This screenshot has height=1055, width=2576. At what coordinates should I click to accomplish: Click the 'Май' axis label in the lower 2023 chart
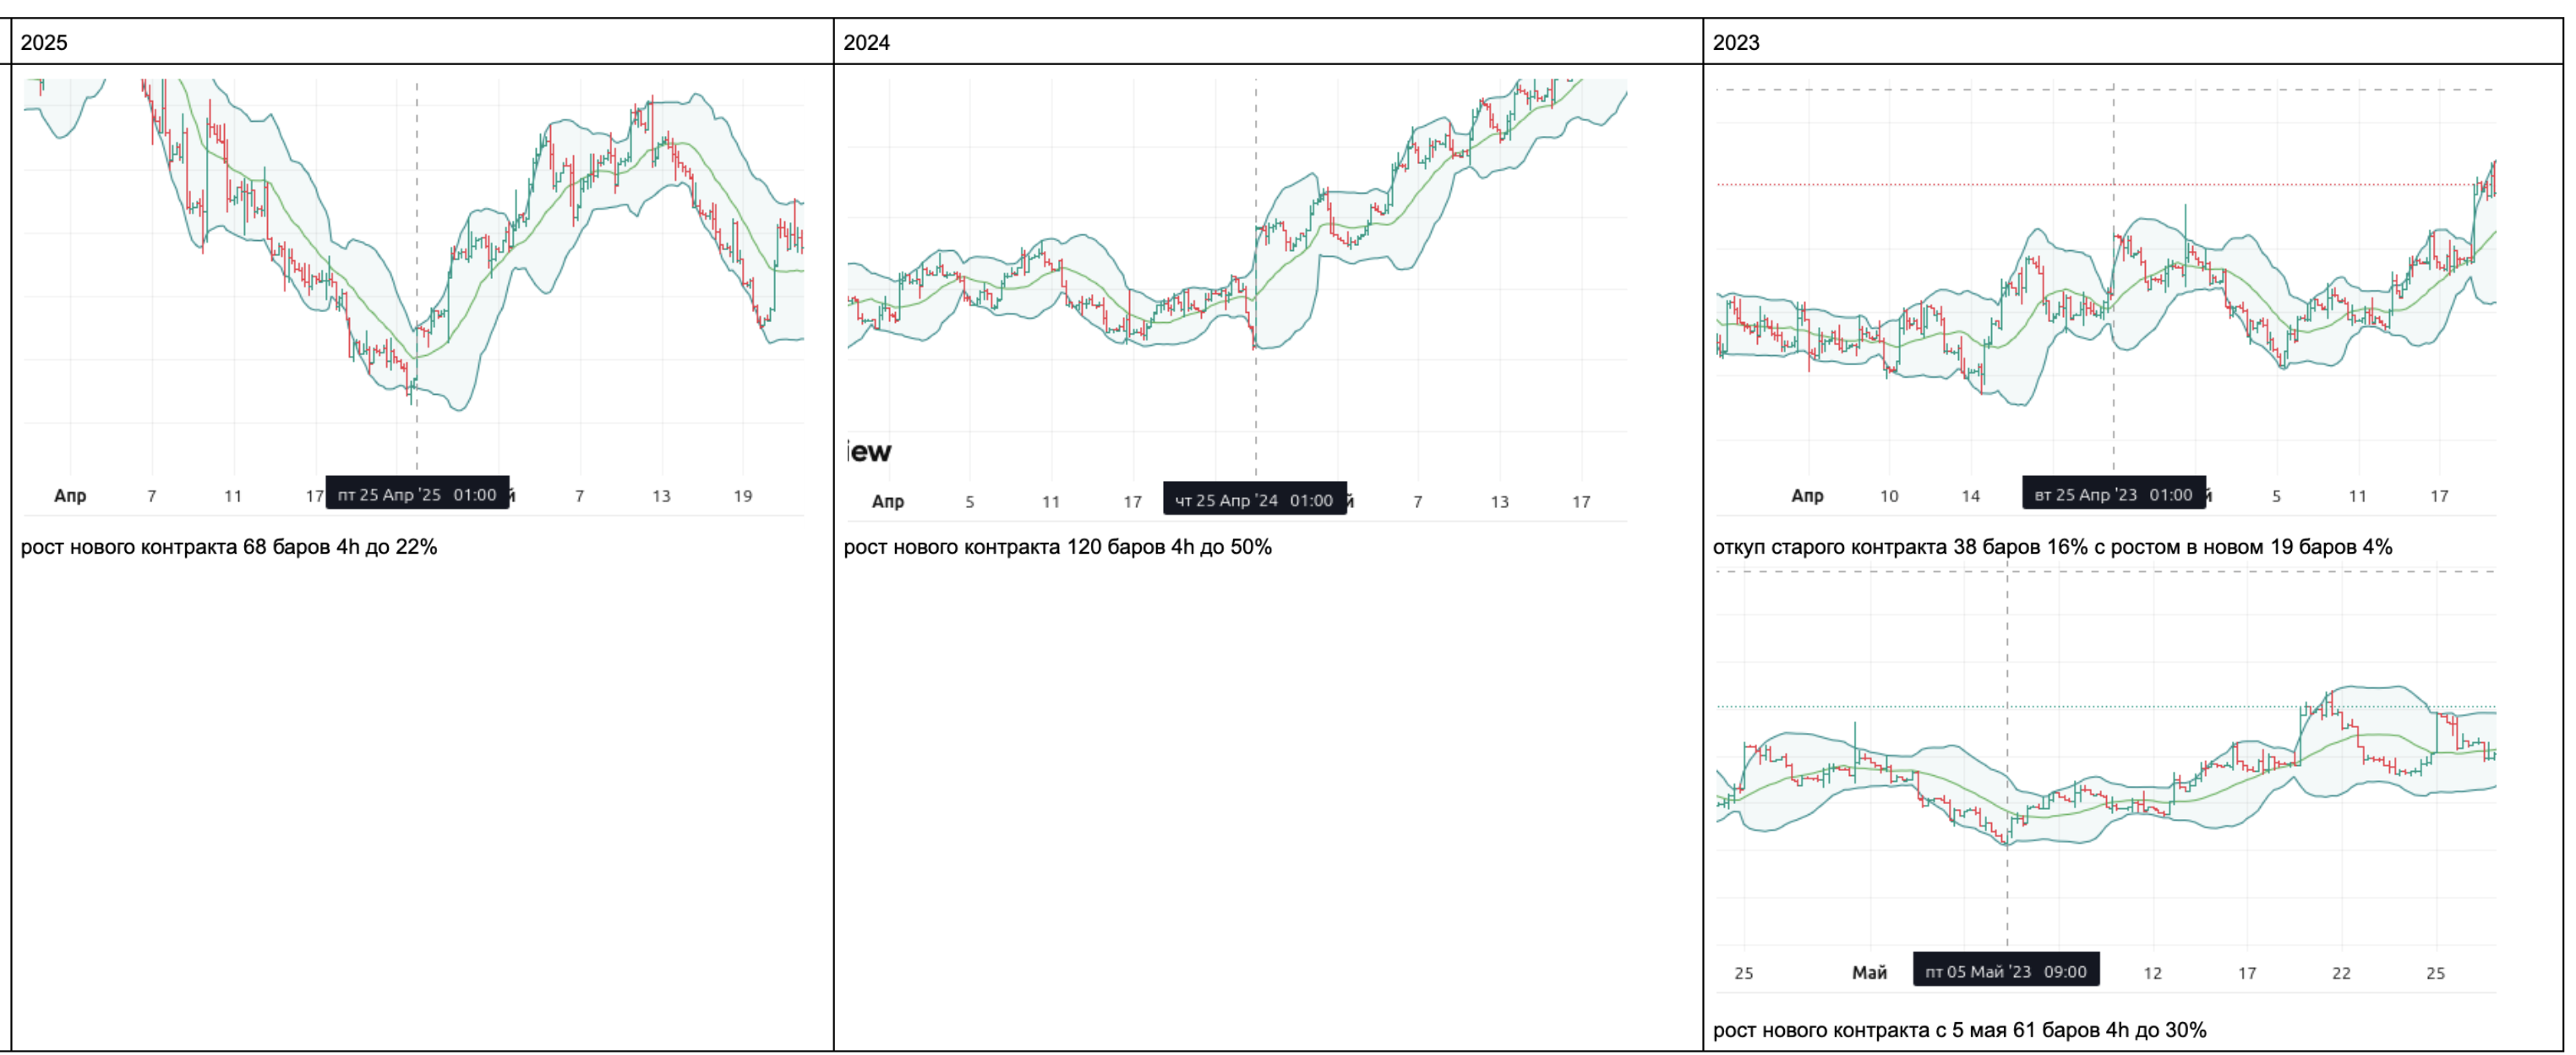[x=1869, y=972]
